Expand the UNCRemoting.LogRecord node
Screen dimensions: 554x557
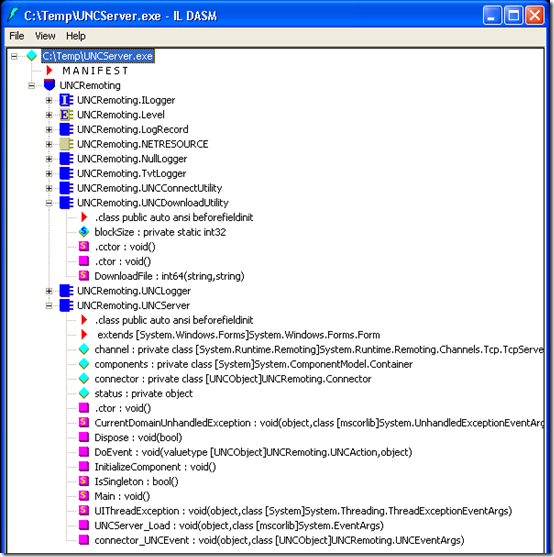49,130
